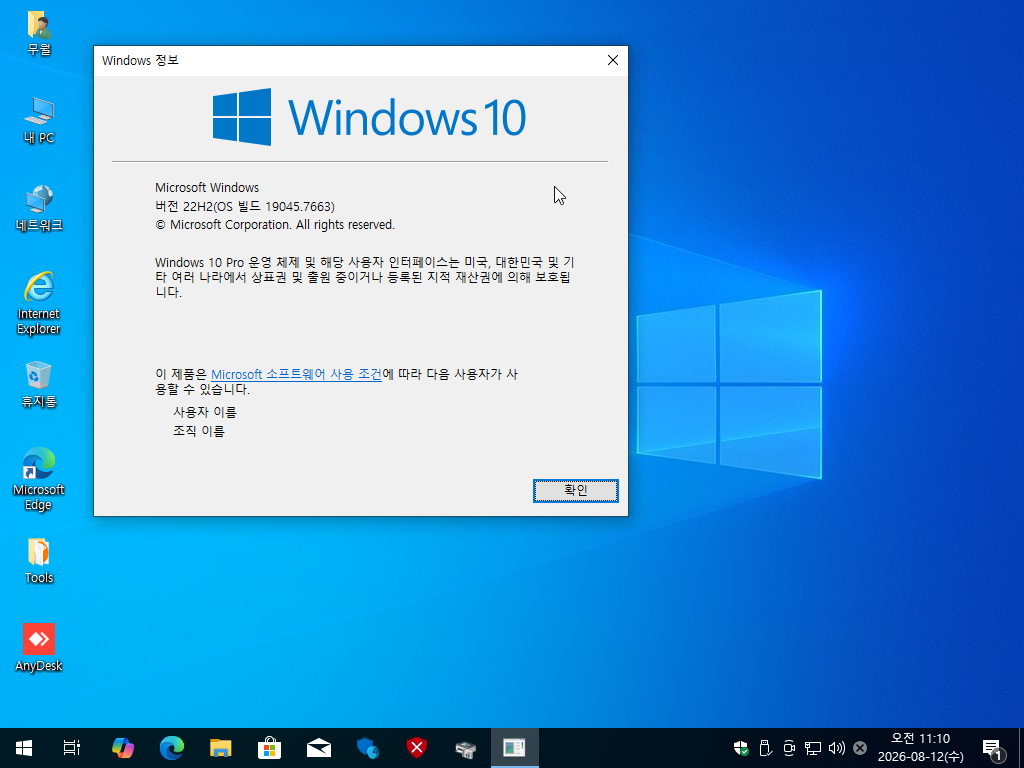
Task: Select the 휴지통 recycle bin icon
Action: coord(39,385)
